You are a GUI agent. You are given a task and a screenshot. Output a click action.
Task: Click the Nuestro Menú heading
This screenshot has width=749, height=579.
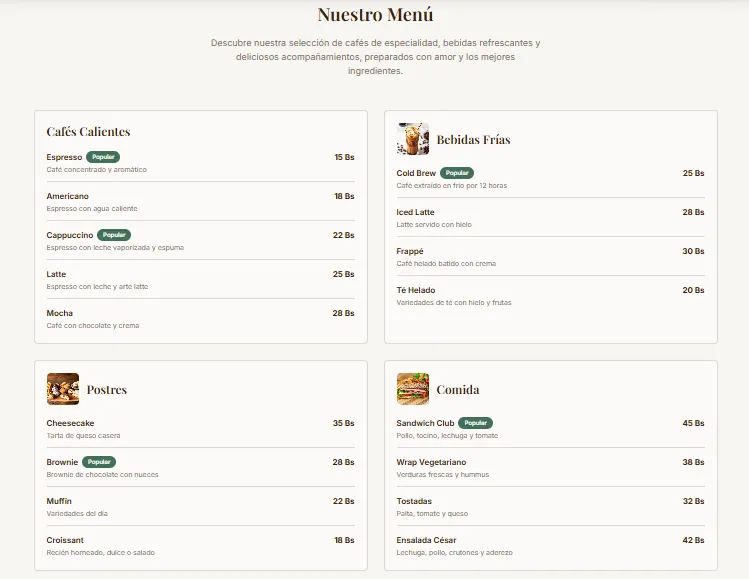click(375, 15)
